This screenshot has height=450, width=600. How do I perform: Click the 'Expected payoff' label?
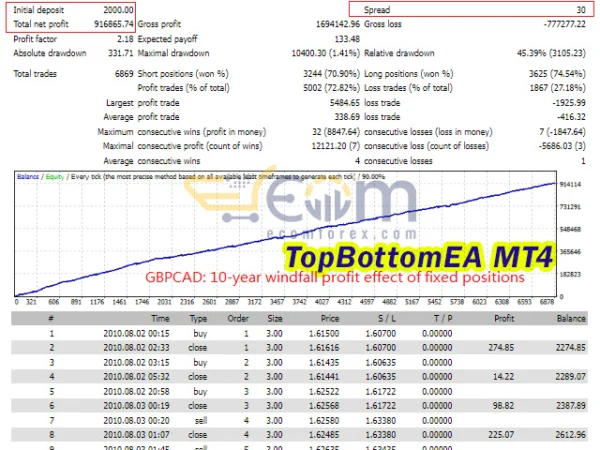167,39
